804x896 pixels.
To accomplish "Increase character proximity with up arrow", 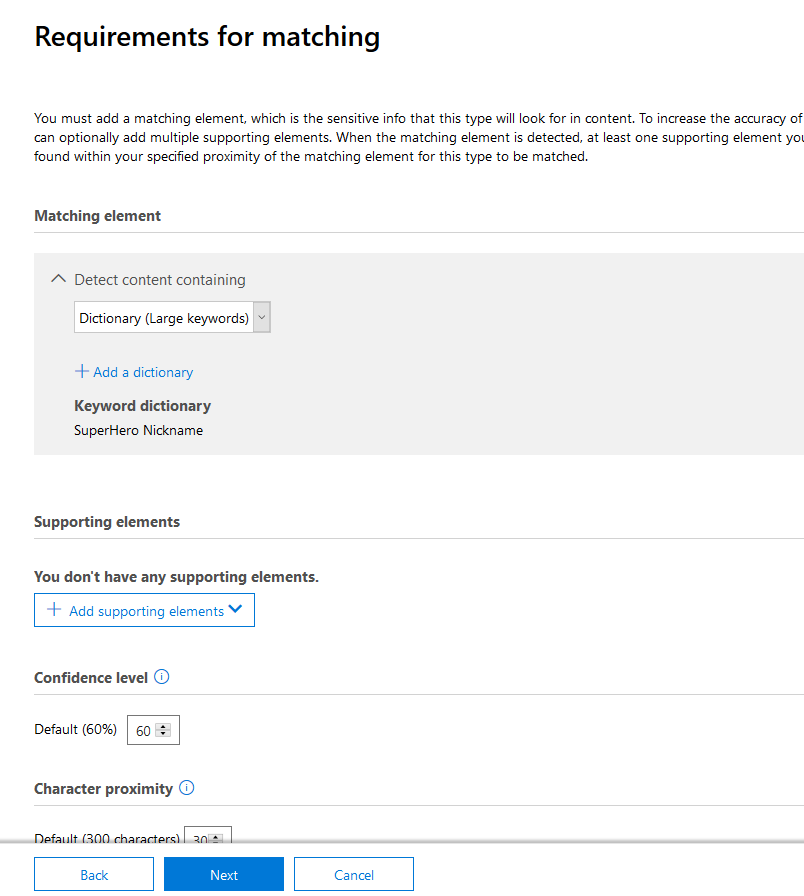I will pyautogui.click(x=216, y=836).
